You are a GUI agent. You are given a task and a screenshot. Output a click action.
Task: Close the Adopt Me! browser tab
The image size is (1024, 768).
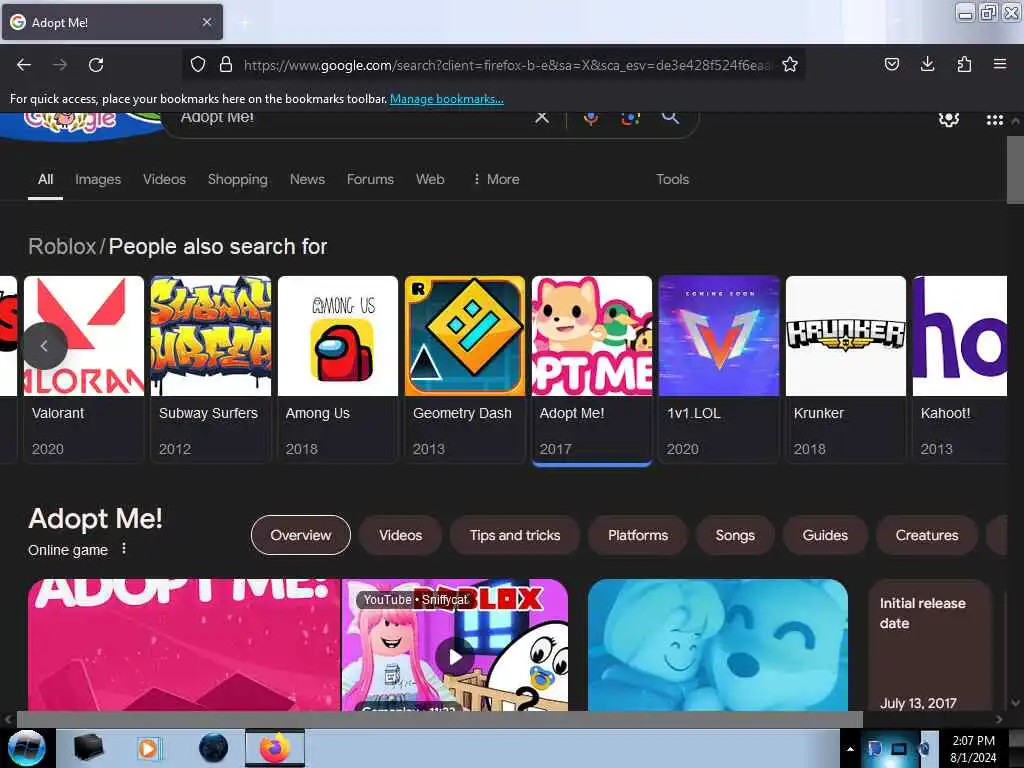207,22
